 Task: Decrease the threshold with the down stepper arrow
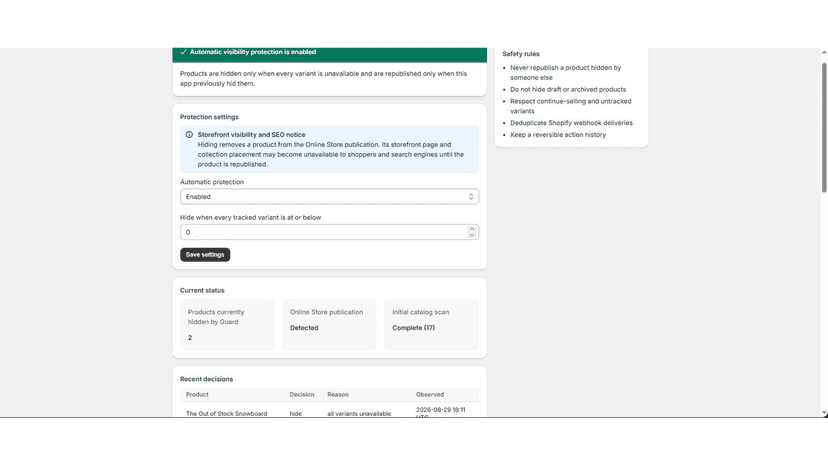[x=472, y=235]
